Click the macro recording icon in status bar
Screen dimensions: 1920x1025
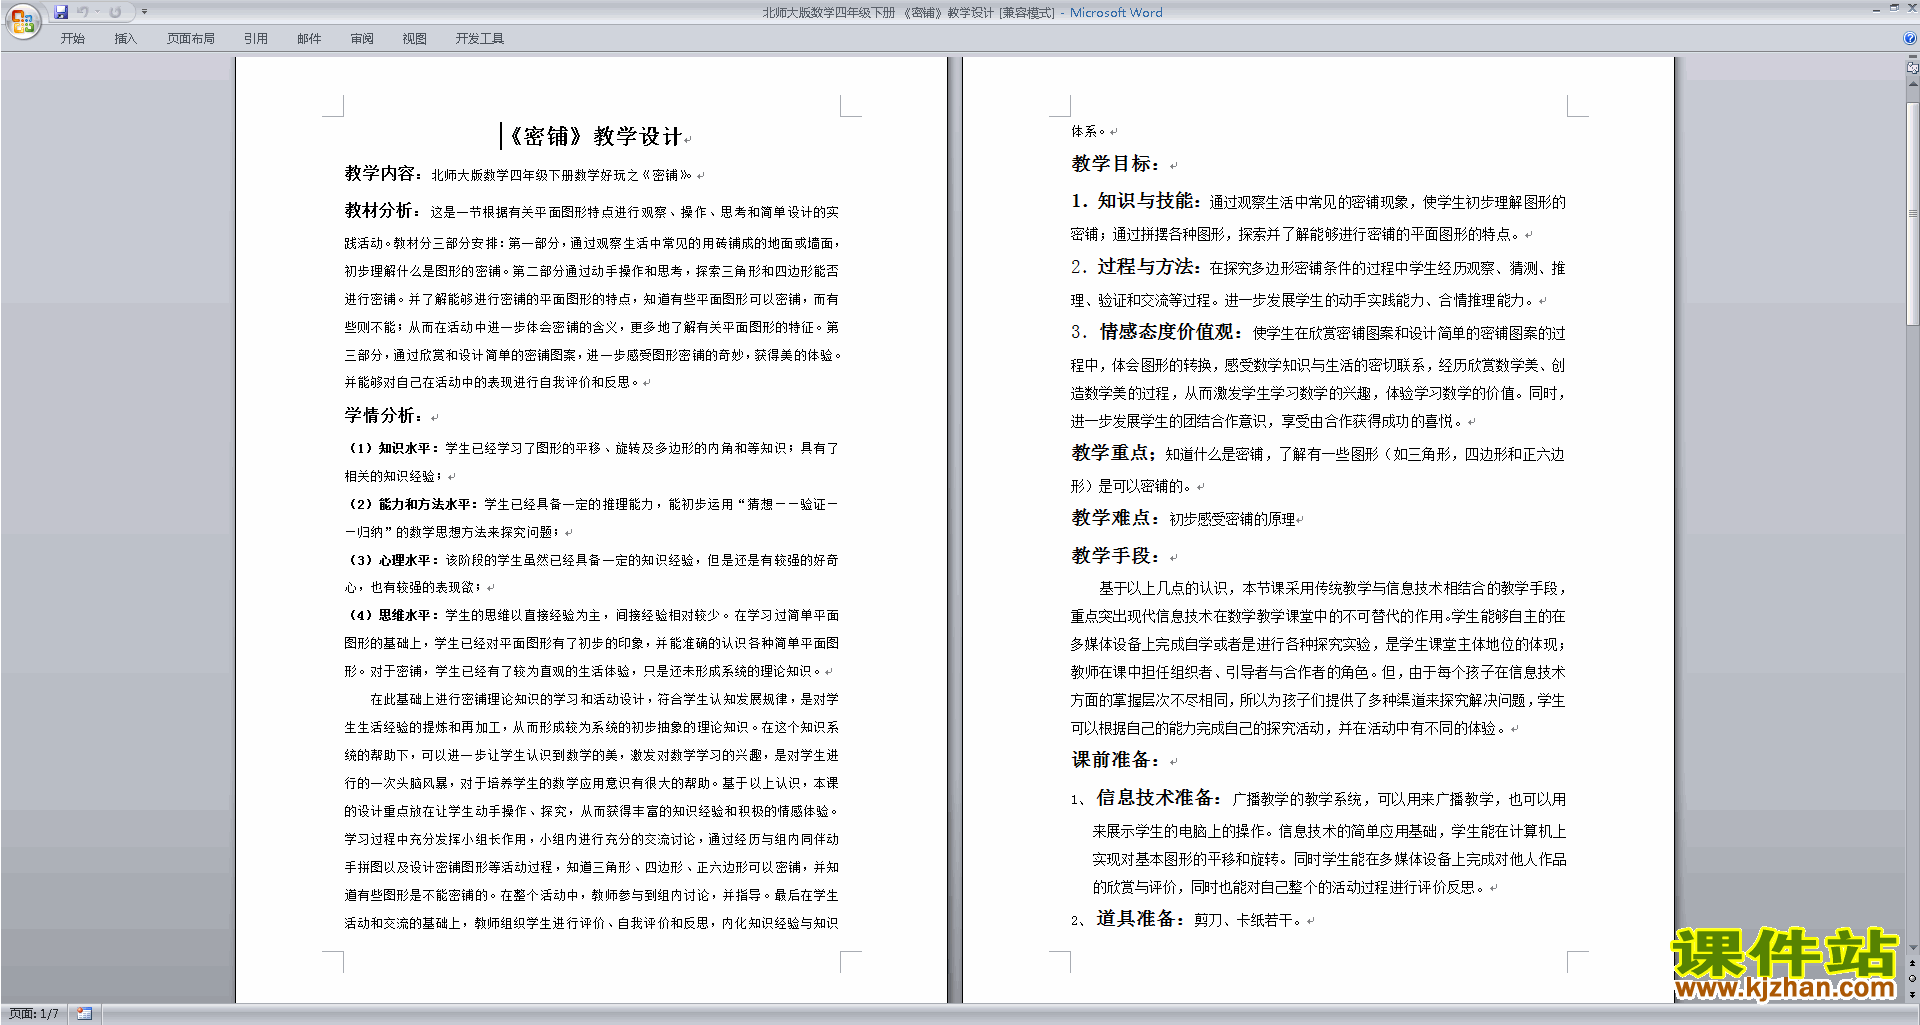(x=84, y=1014)
